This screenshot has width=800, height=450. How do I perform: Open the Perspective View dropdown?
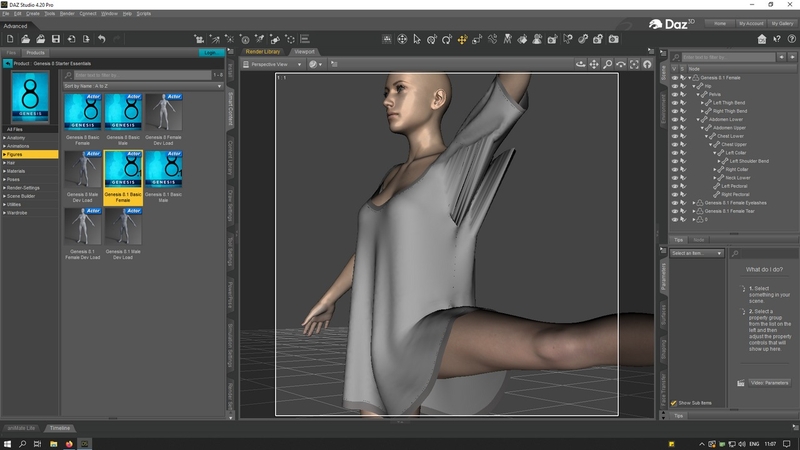coord(272,64)
